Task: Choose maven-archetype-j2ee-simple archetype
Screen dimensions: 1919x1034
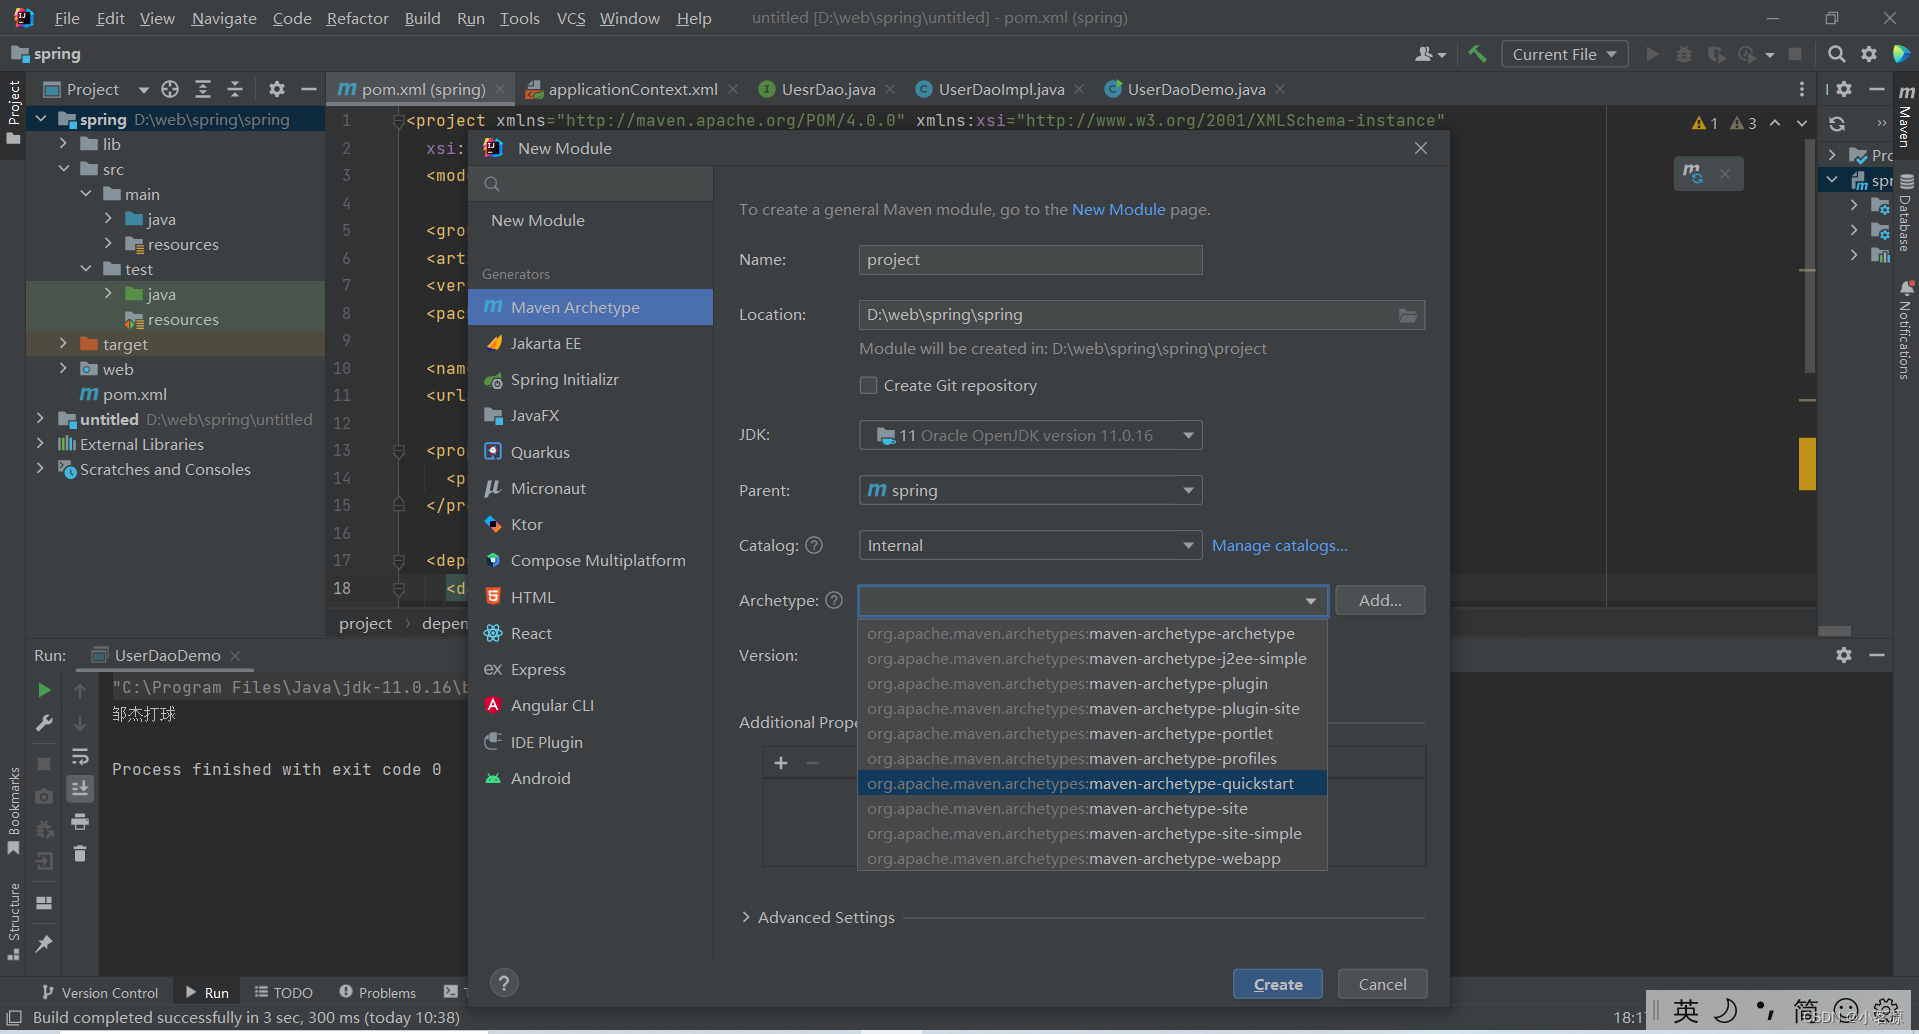Action: pyautogui.click(x=1092, y=658)
